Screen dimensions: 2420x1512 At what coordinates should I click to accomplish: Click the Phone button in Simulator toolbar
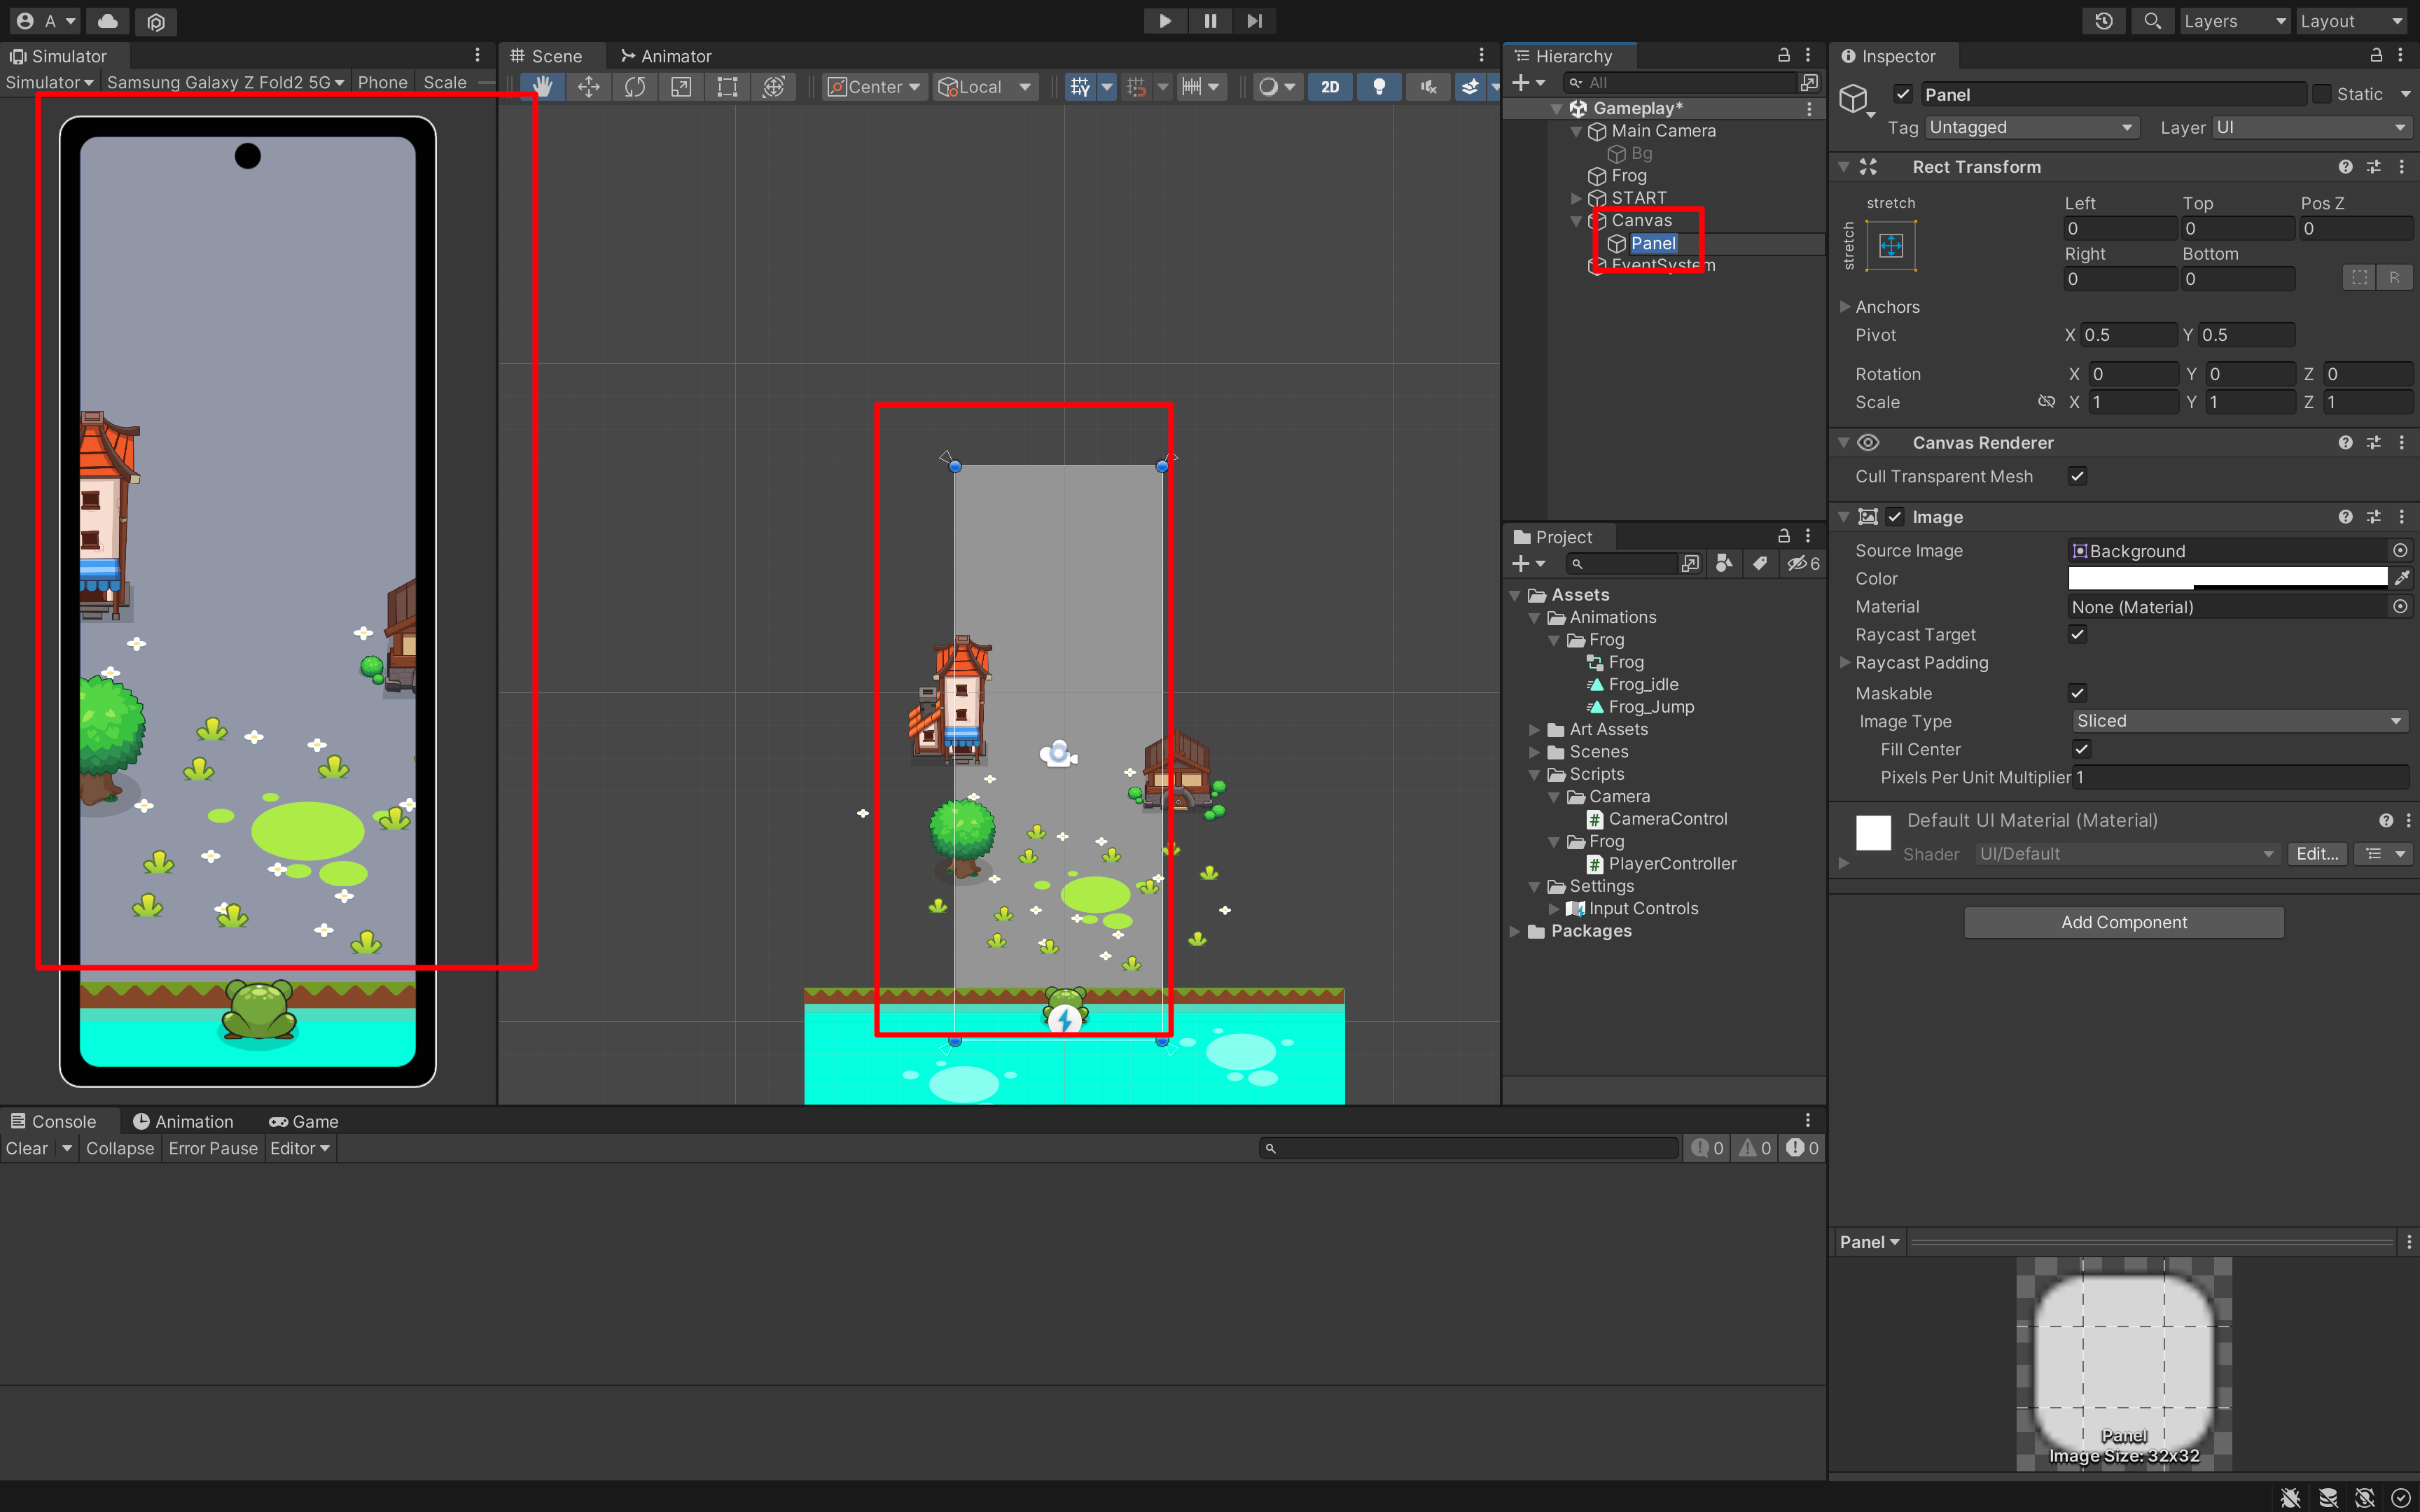pos(383,83)
